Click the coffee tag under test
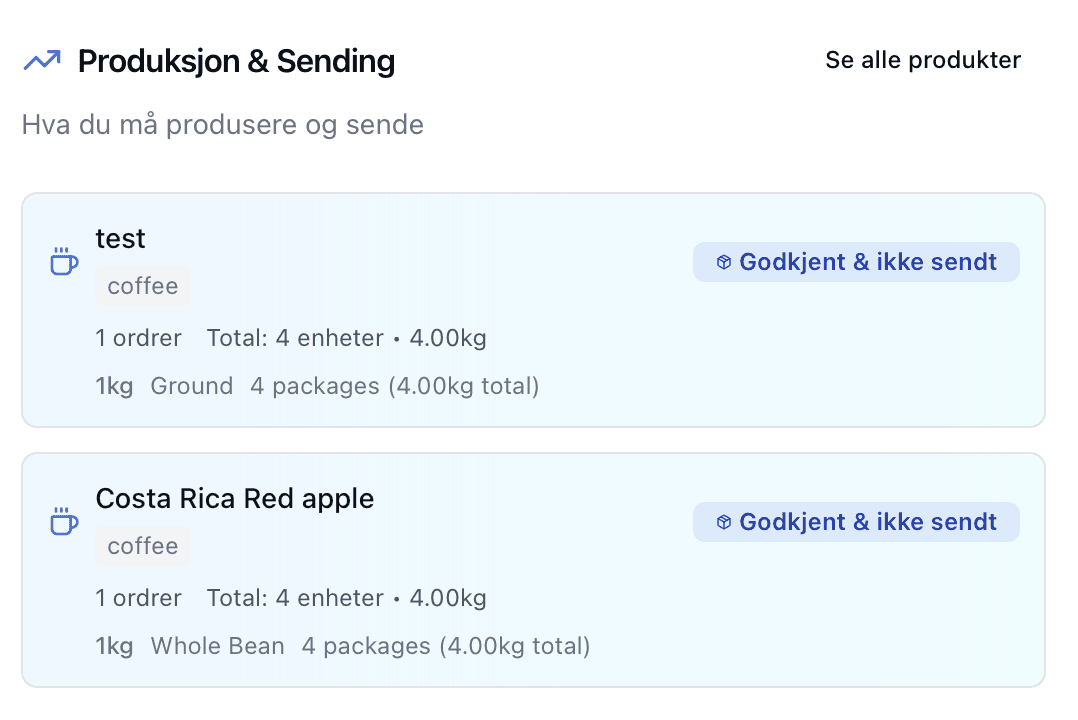The height and width of the screenshot is (720, 1078). click(143, 286)
